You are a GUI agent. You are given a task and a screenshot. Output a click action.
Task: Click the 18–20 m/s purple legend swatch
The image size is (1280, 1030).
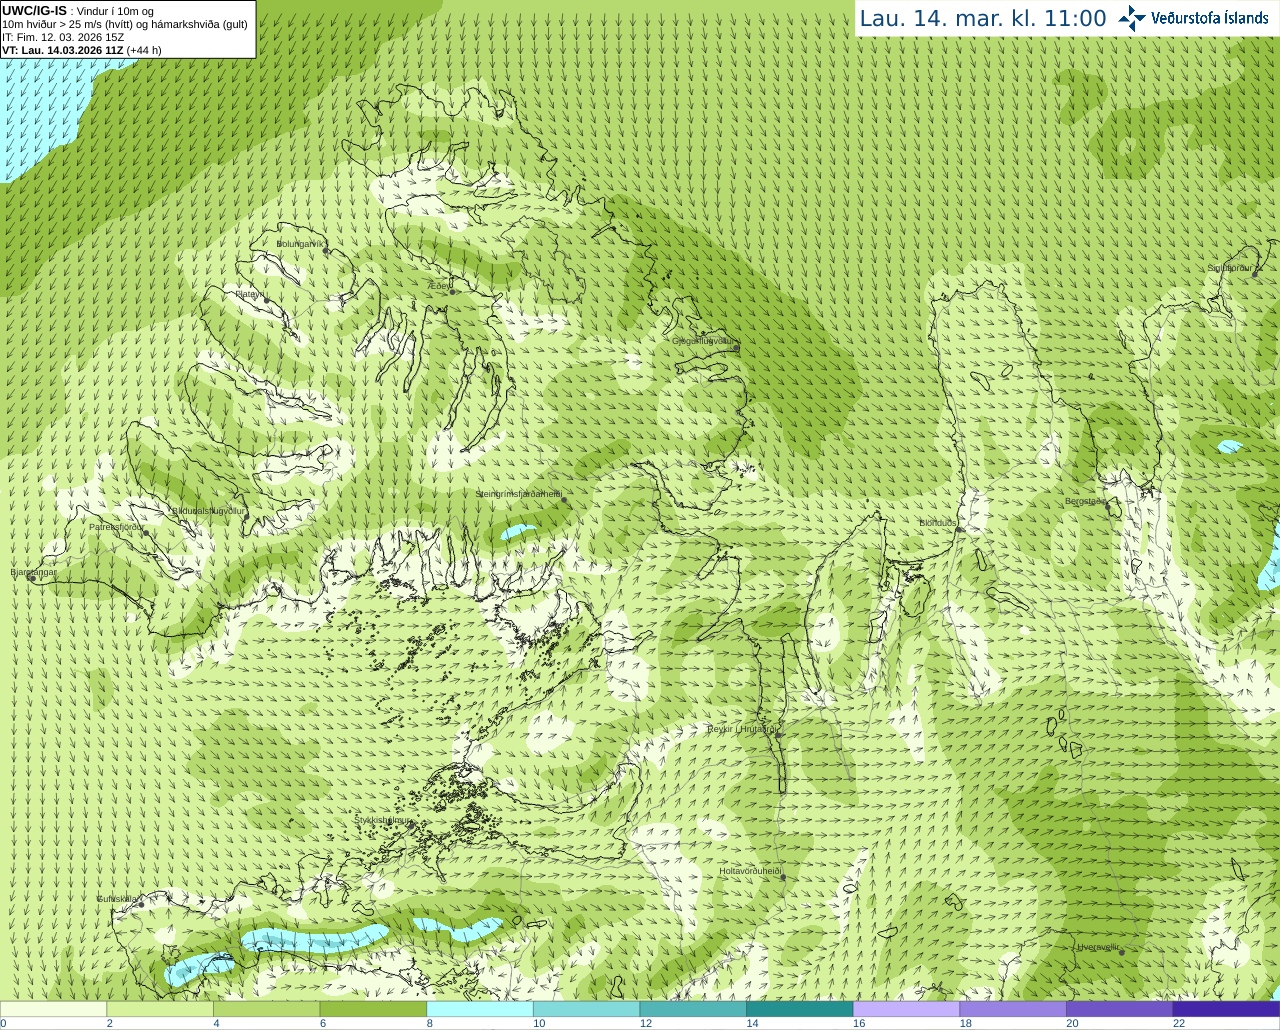coord(1013,1009)
